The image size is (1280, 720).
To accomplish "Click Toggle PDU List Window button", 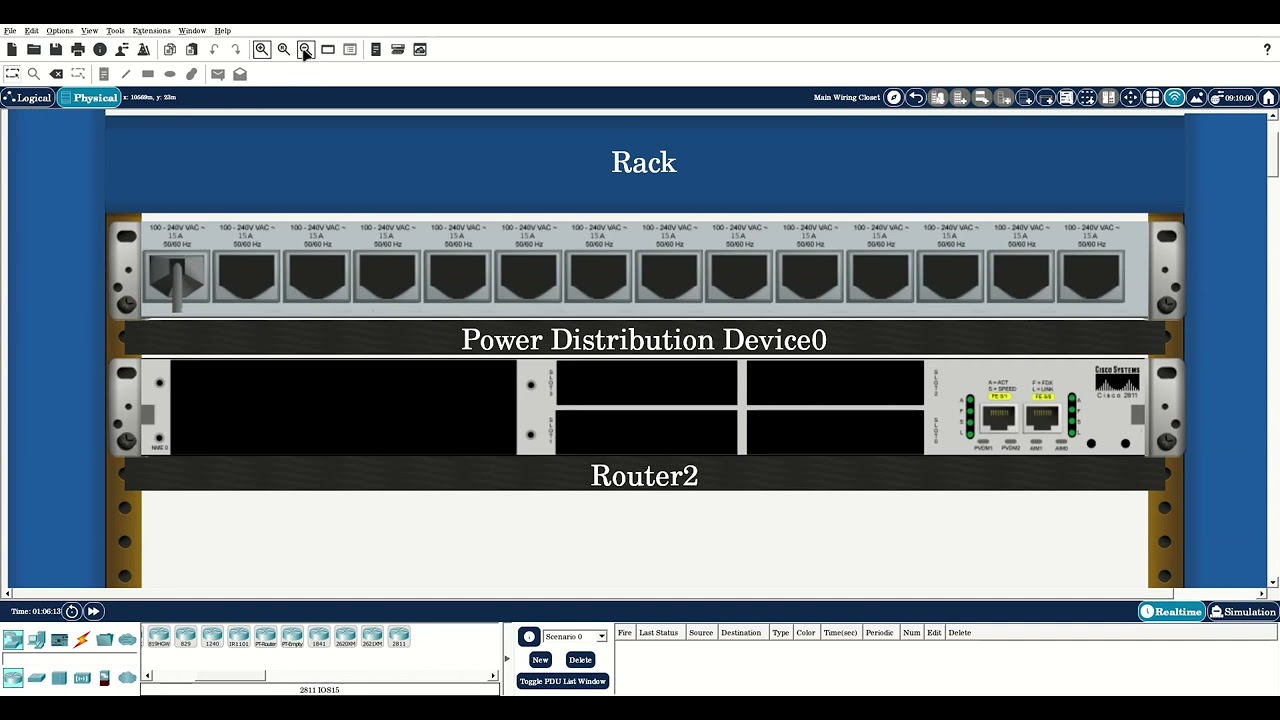I will pos(562,681).
